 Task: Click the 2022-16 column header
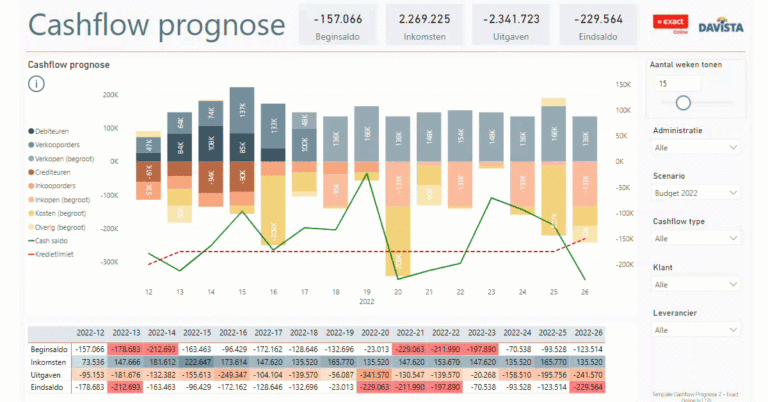(x=233, y=333)
